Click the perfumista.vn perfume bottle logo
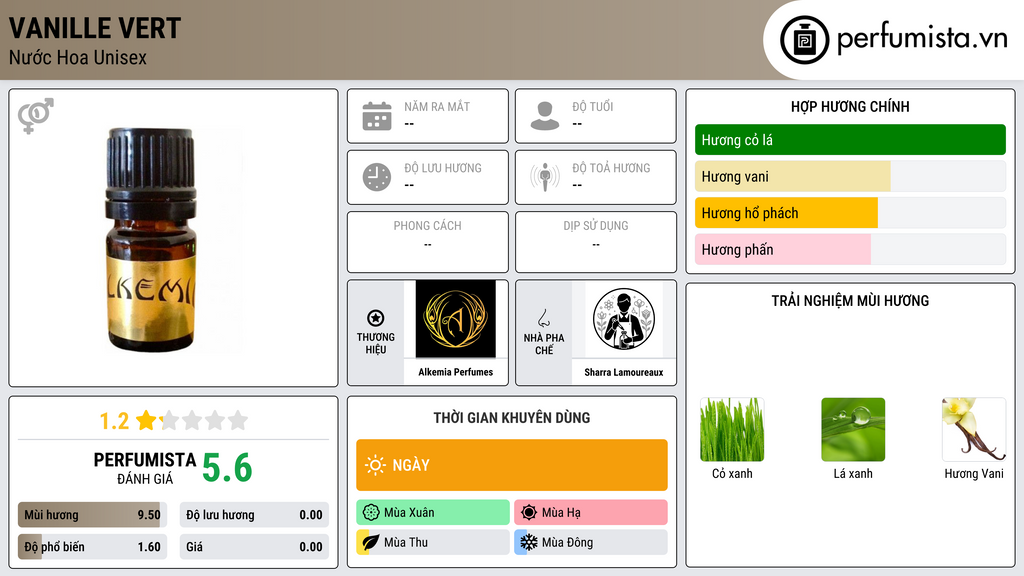The width and height of the screenshot is (1024, 576). coord(805,40)
